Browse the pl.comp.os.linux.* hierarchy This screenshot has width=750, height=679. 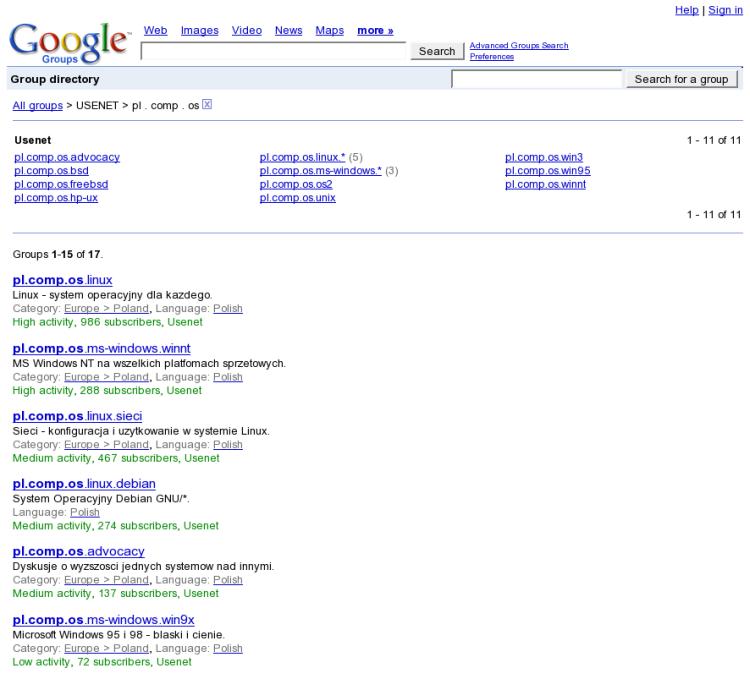(302, 157)
